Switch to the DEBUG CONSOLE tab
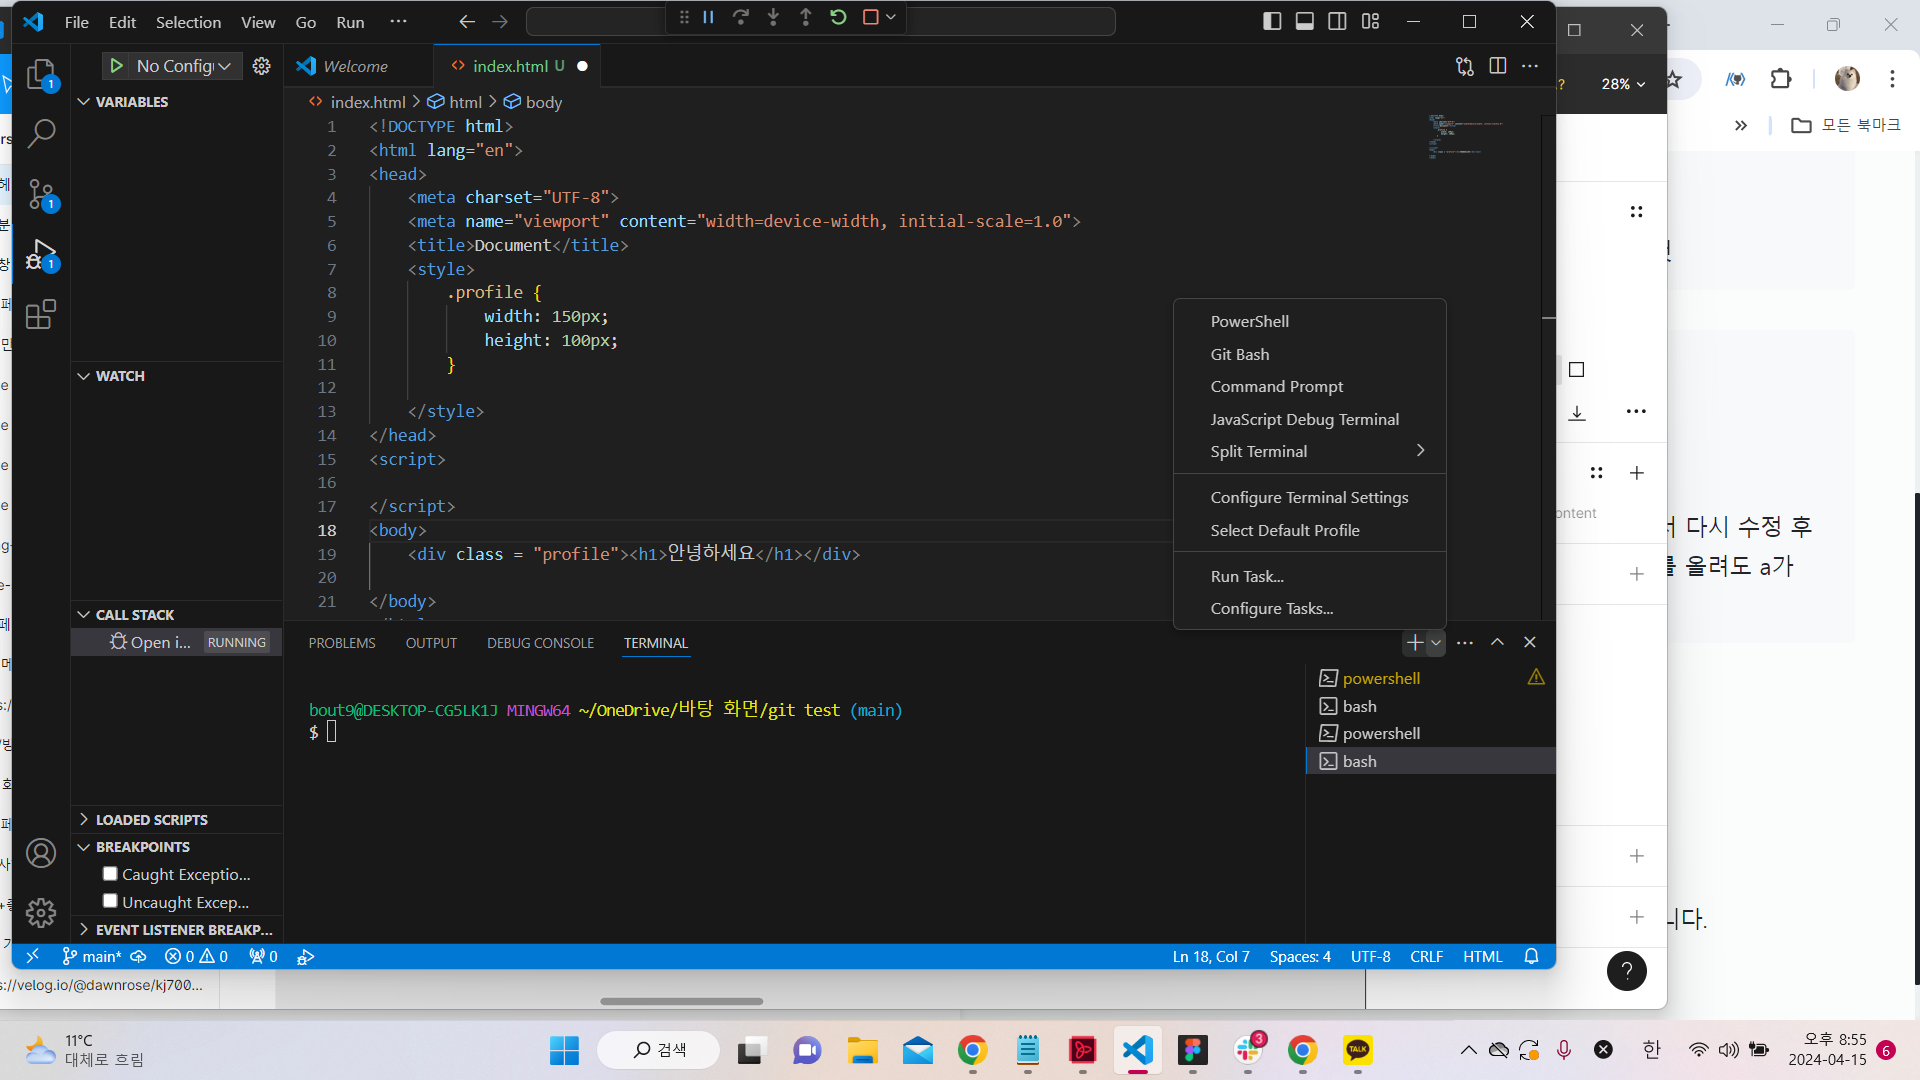The image size is (1920, 1080). 540,643
